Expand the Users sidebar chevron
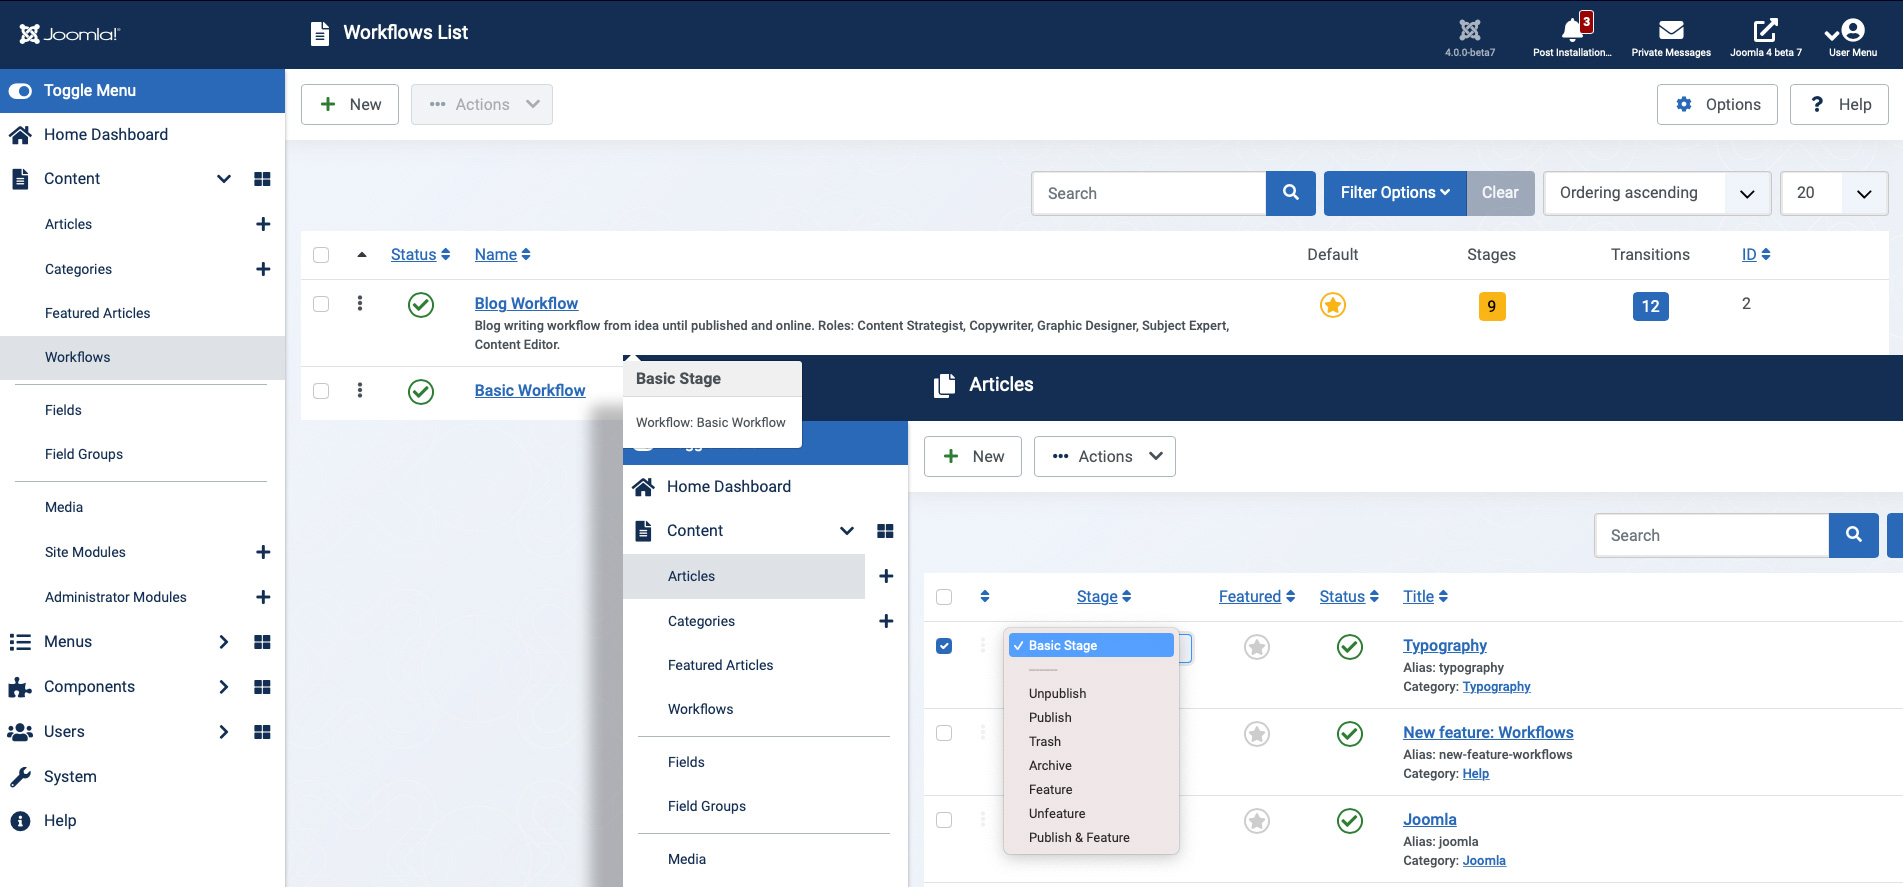 tap(224, 732)
